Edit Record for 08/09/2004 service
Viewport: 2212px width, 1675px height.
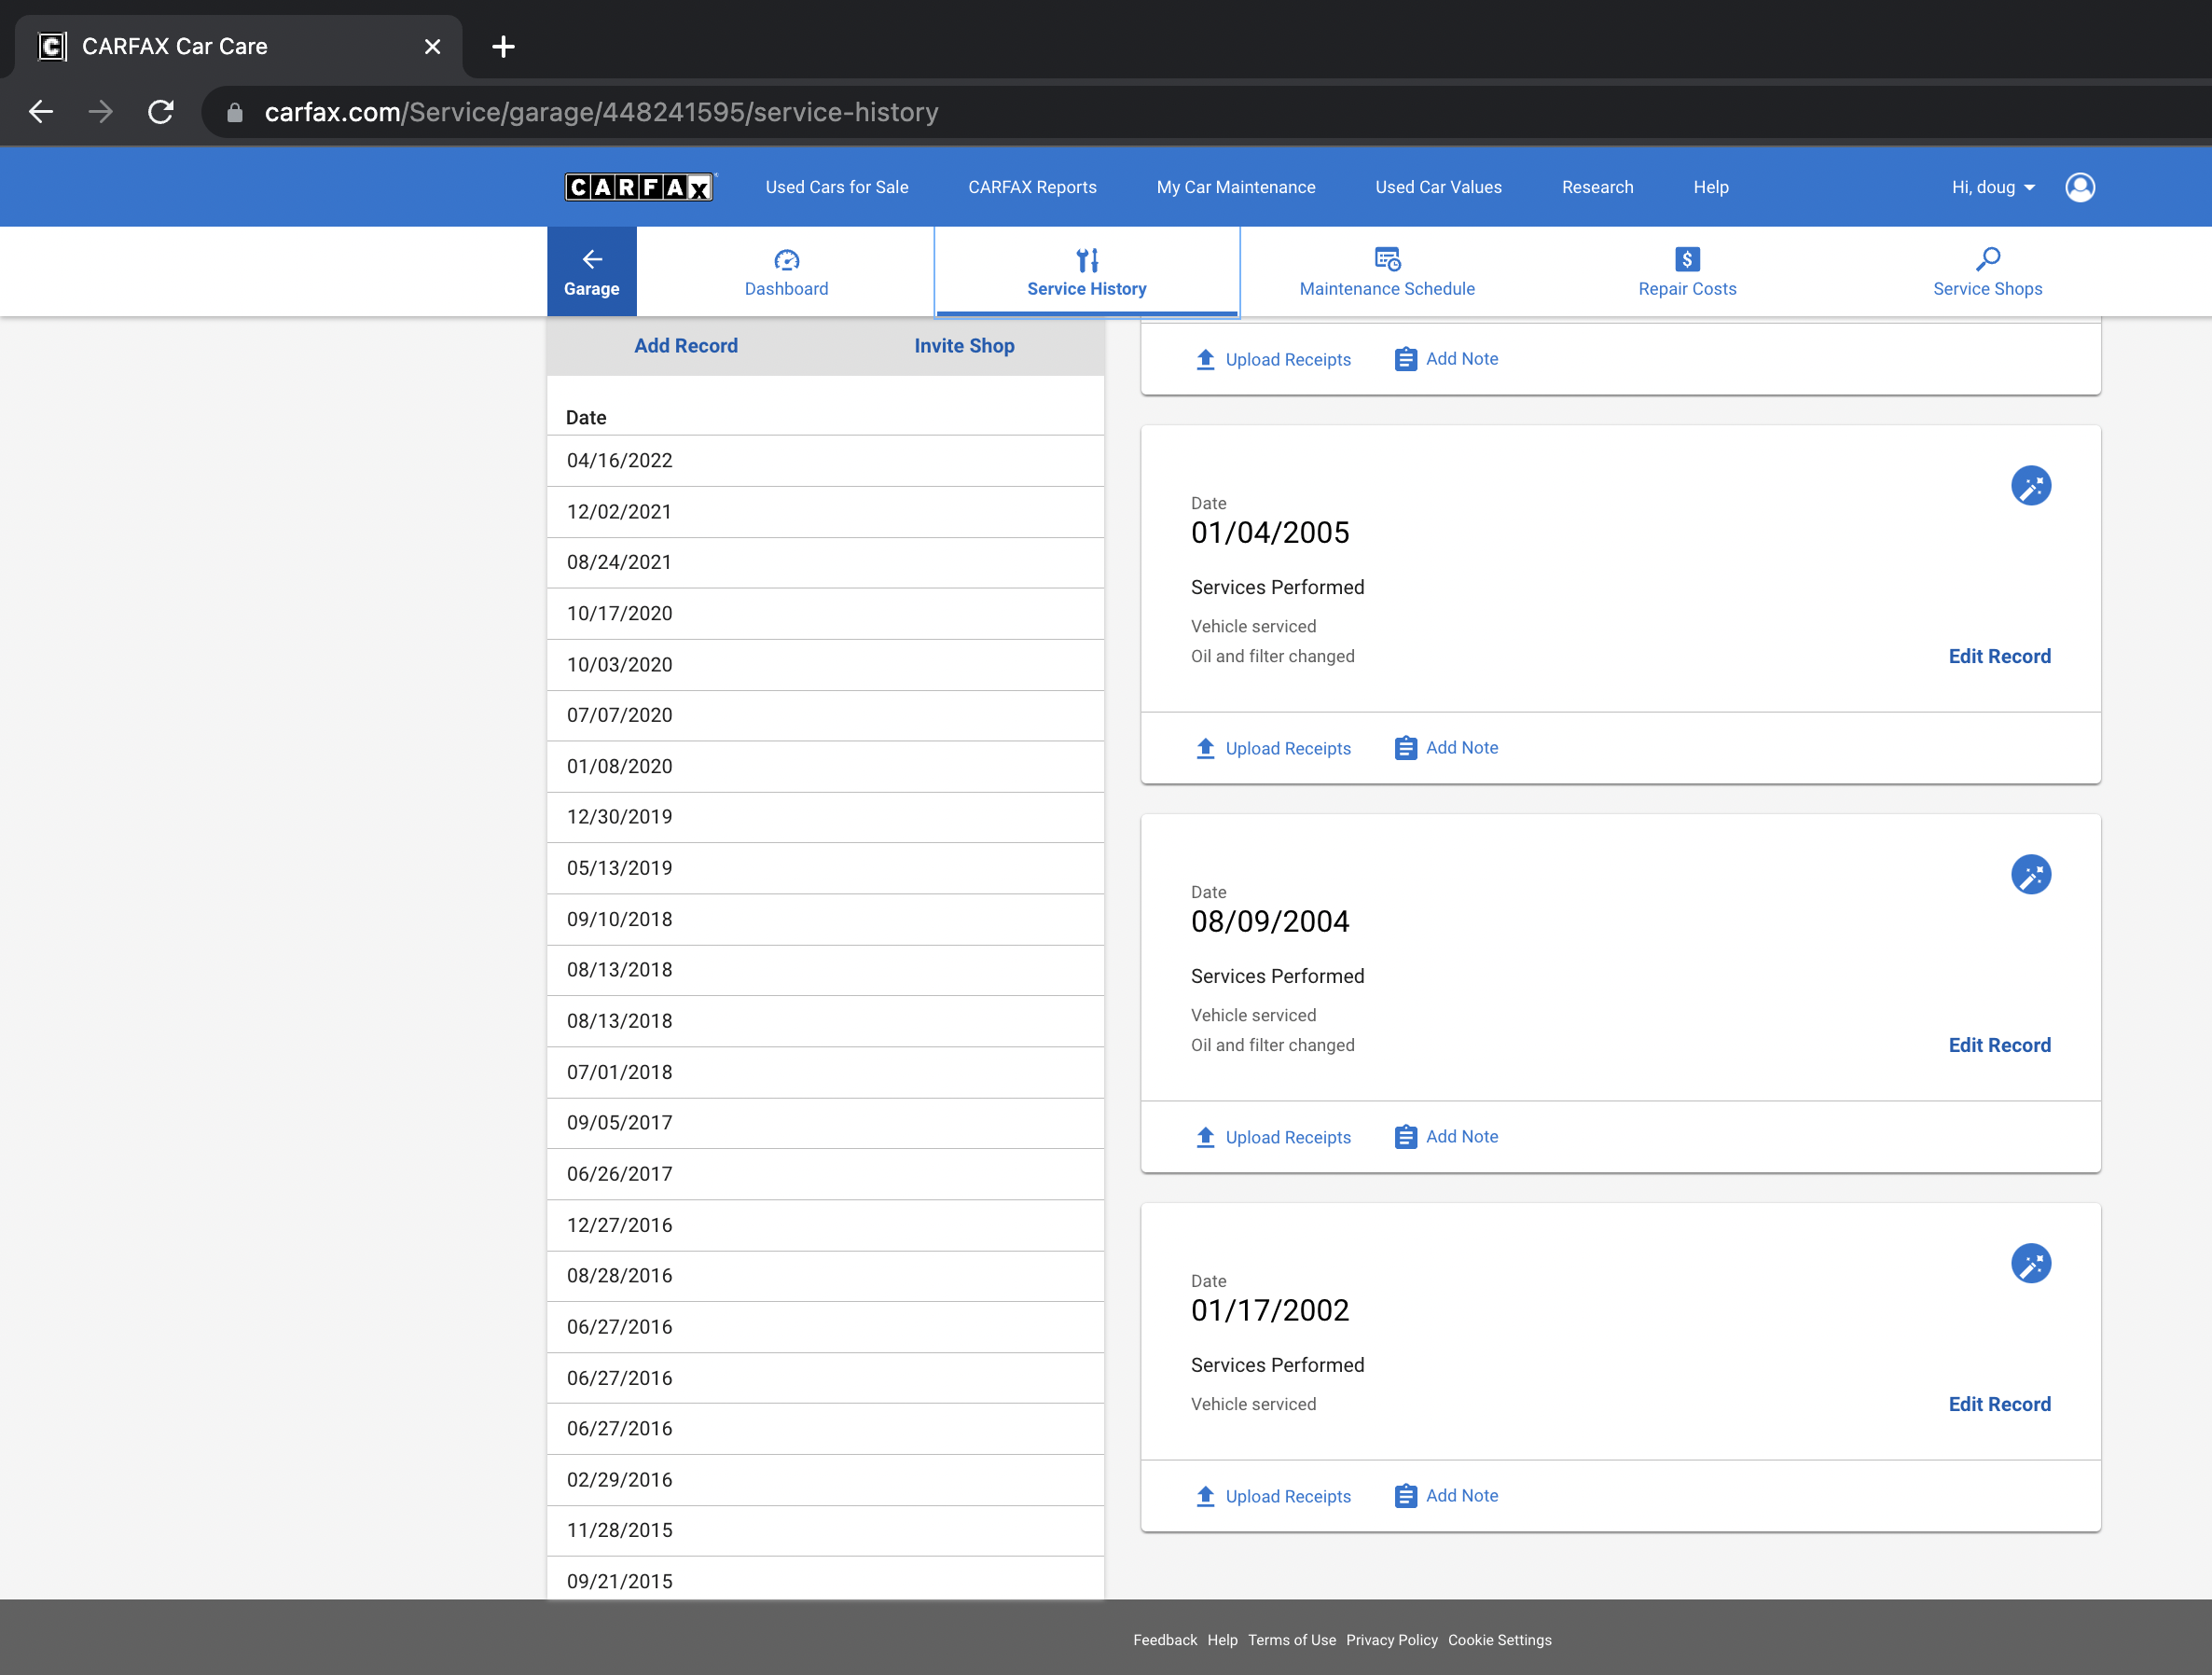click(1999, 1045)
